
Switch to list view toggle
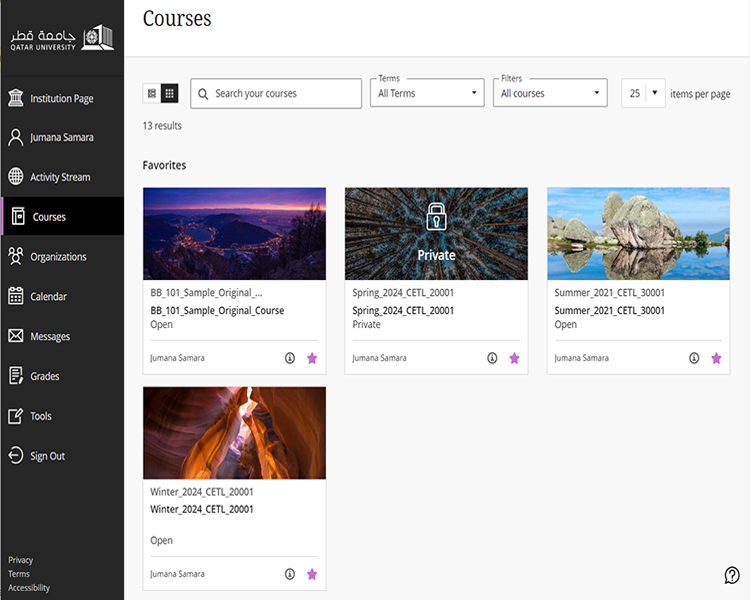(152, 93)
